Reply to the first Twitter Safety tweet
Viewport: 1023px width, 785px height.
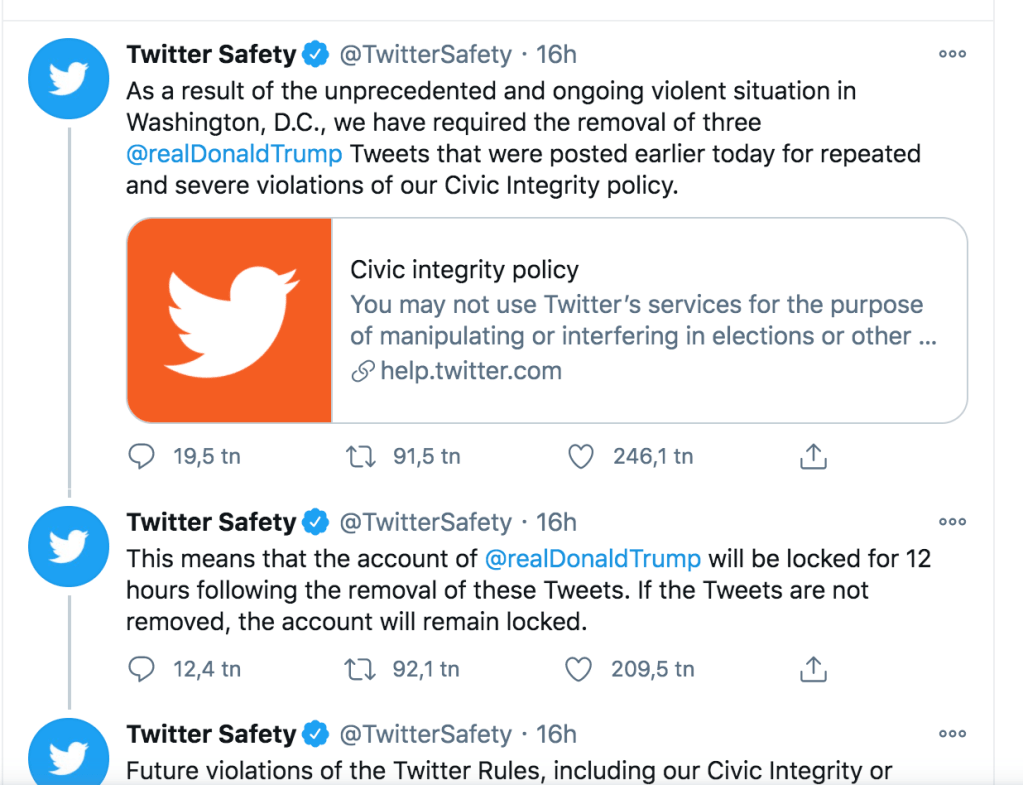pos(144,457)
